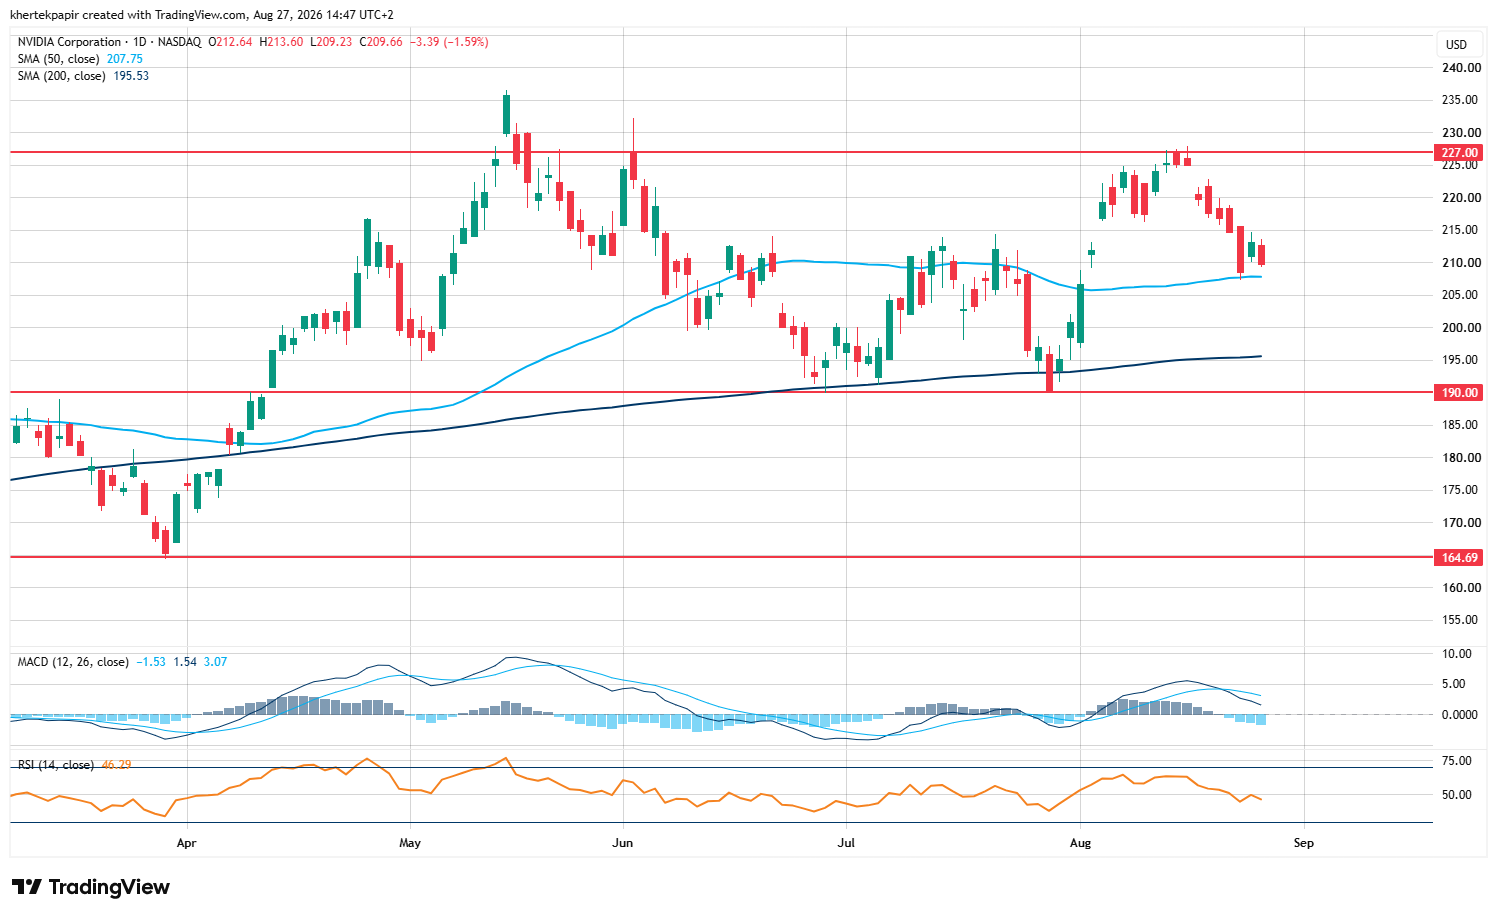Screen dimensions: 1497x917
Task: Click the TradingView logo at the bottom
Action: [x=91, y=887]
